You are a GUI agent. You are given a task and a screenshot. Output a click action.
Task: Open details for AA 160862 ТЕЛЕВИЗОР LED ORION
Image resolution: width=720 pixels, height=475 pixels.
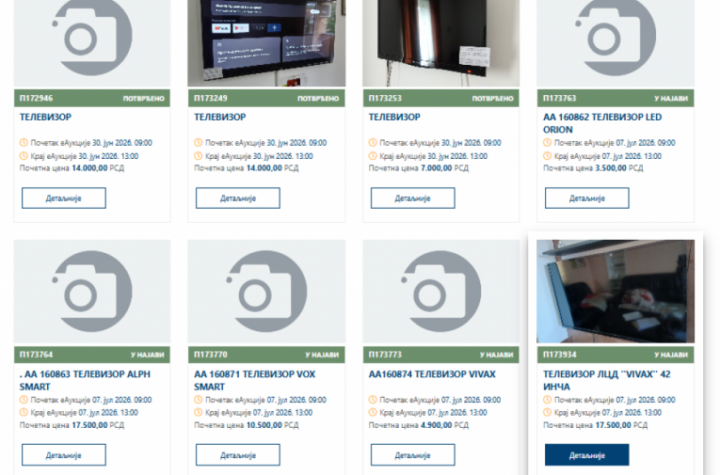(587, 198)
